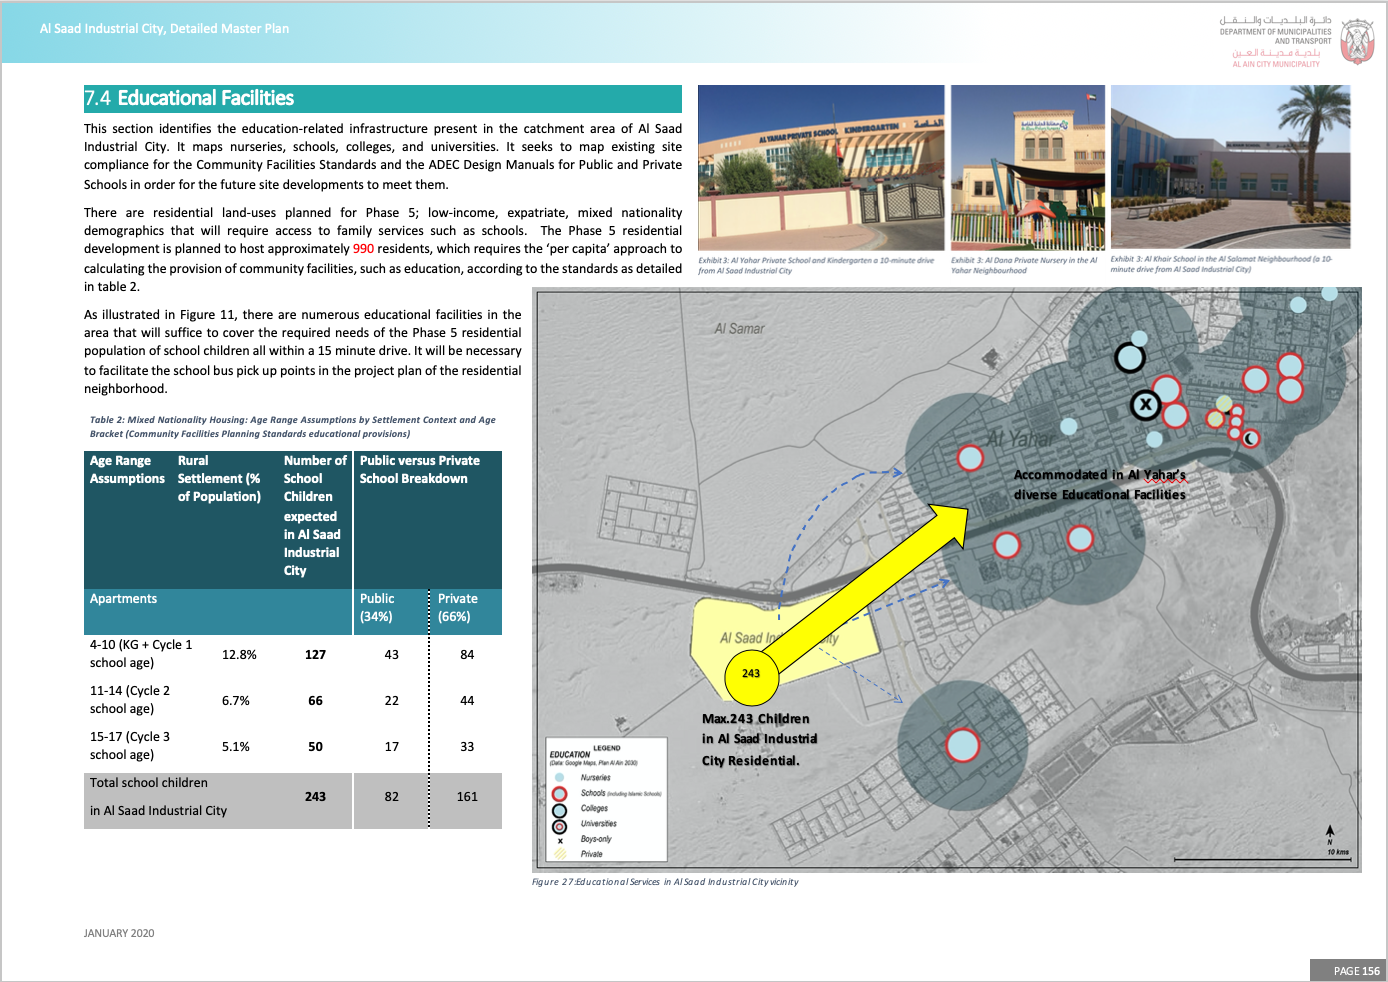
Task: Open the Al Dana Private Nursery photo
Action: 1028,168
